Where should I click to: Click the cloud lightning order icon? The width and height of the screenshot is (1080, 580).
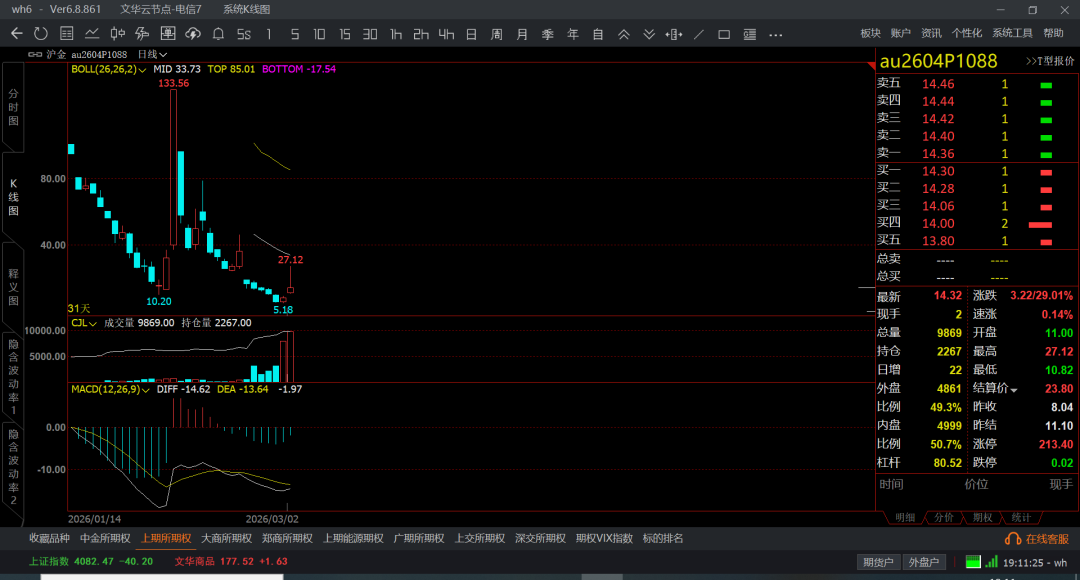pyautogui.click(x=193, y=34)
